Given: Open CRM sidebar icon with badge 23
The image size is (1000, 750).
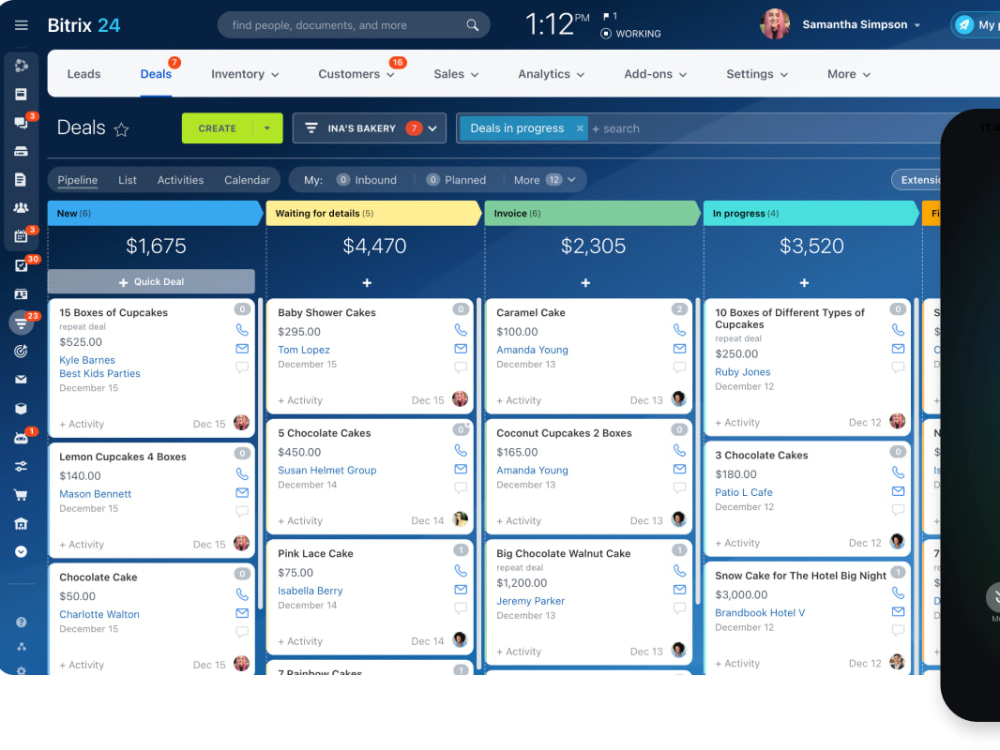Looking at the screenshot, I should coord(21,323).
